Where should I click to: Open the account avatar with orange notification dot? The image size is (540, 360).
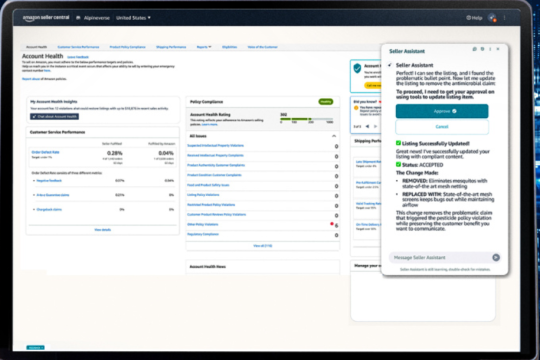tap(492, 18)
